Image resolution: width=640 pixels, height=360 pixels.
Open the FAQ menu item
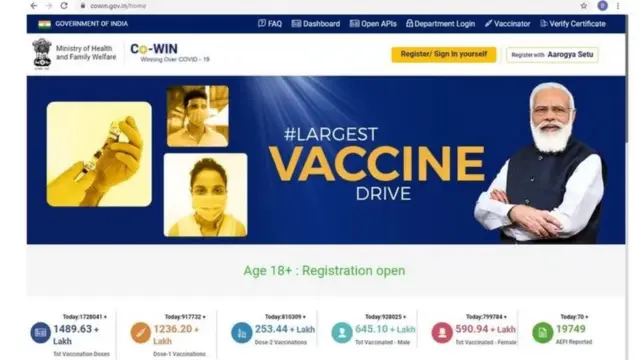coord(270,24)
